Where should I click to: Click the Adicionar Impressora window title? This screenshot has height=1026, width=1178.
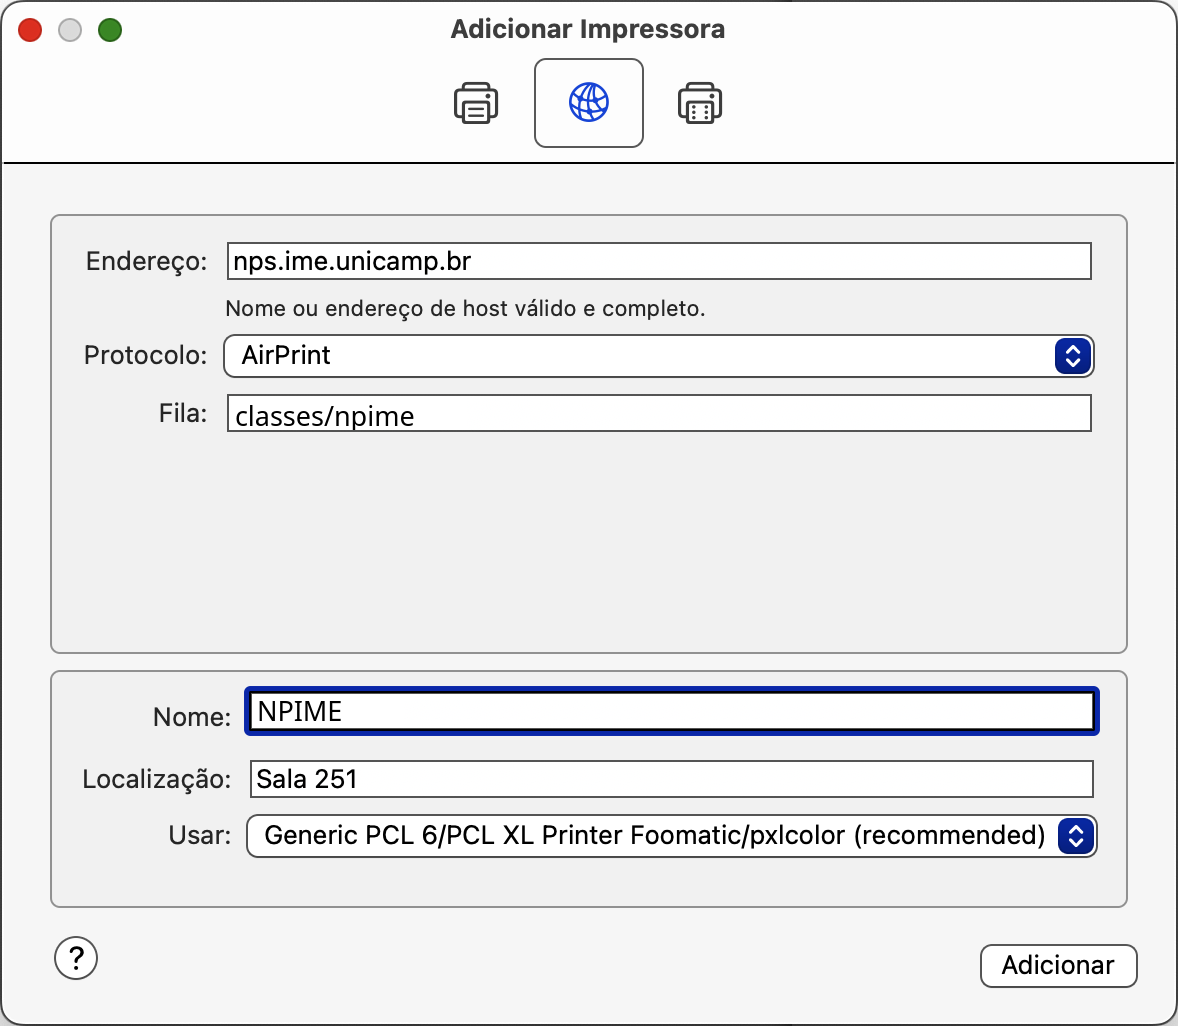(588, 29)
